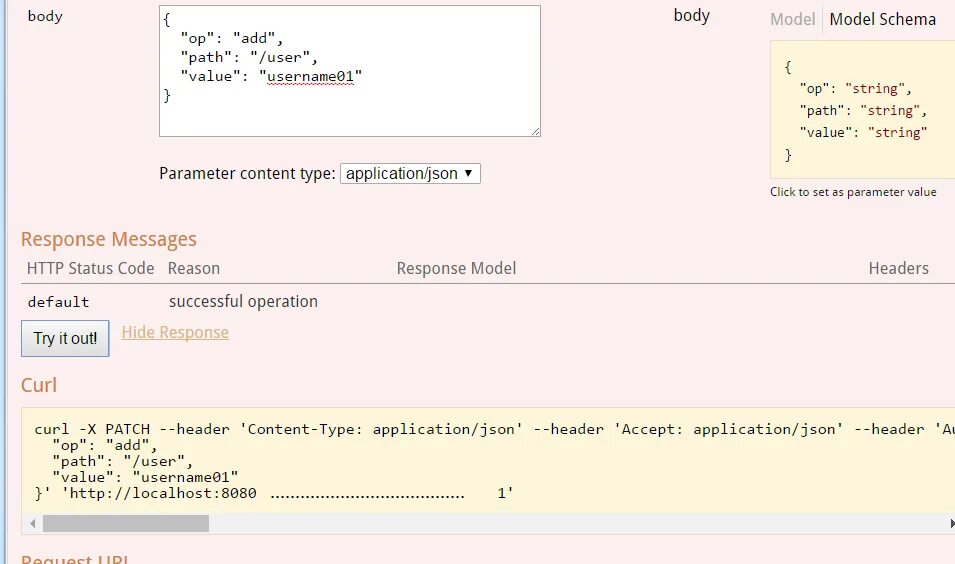
Task: Switch to the Model tab
Action: (x=792, y=19)
